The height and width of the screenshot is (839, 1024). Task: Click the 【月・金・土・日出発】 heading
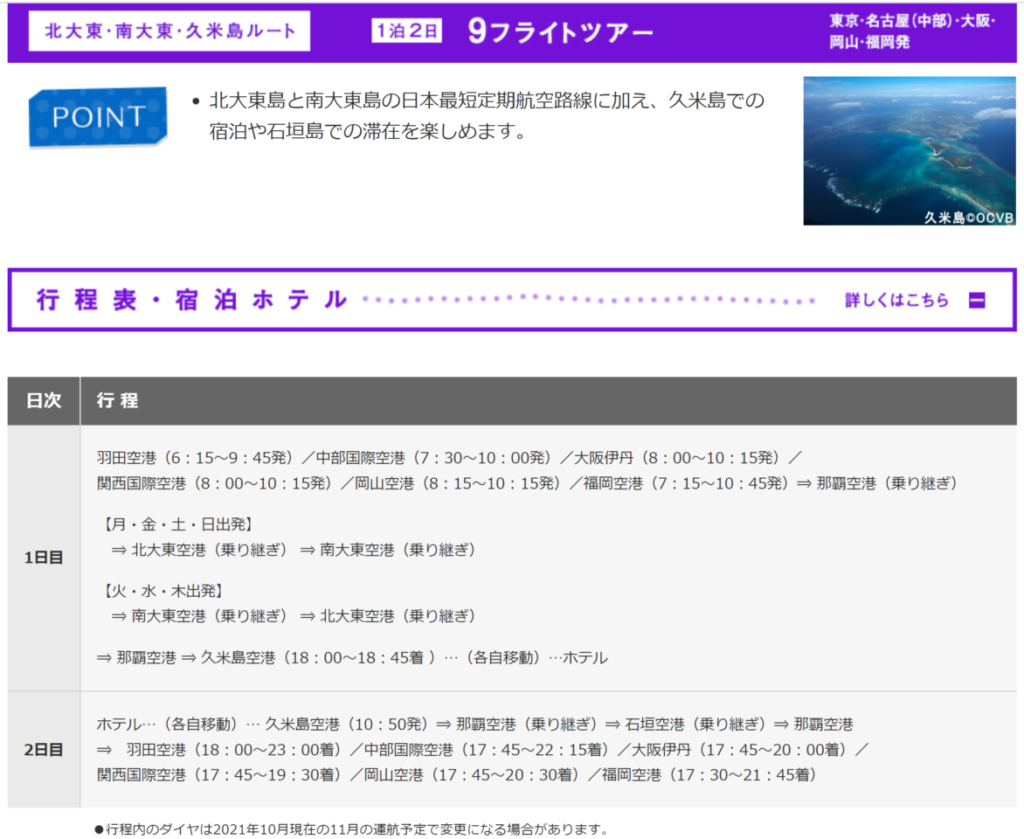(x=177, y=524)
